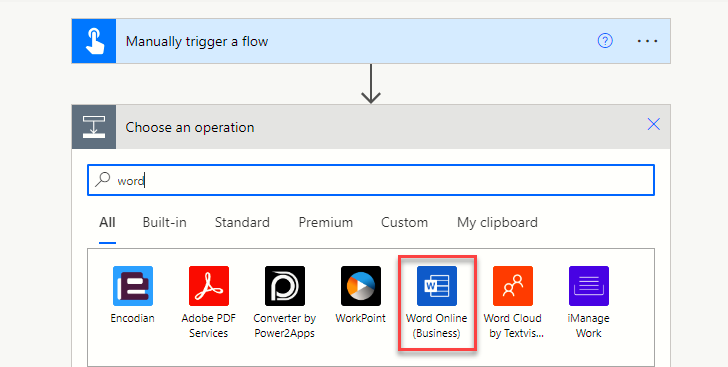
Task: Focus the connector search box containing 'word'
Action: click(371, 180)
